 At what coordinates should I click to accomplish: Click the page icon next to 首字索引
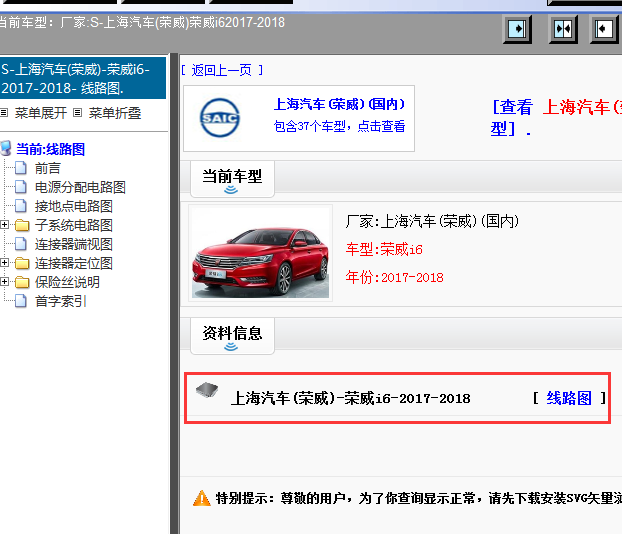21,301
